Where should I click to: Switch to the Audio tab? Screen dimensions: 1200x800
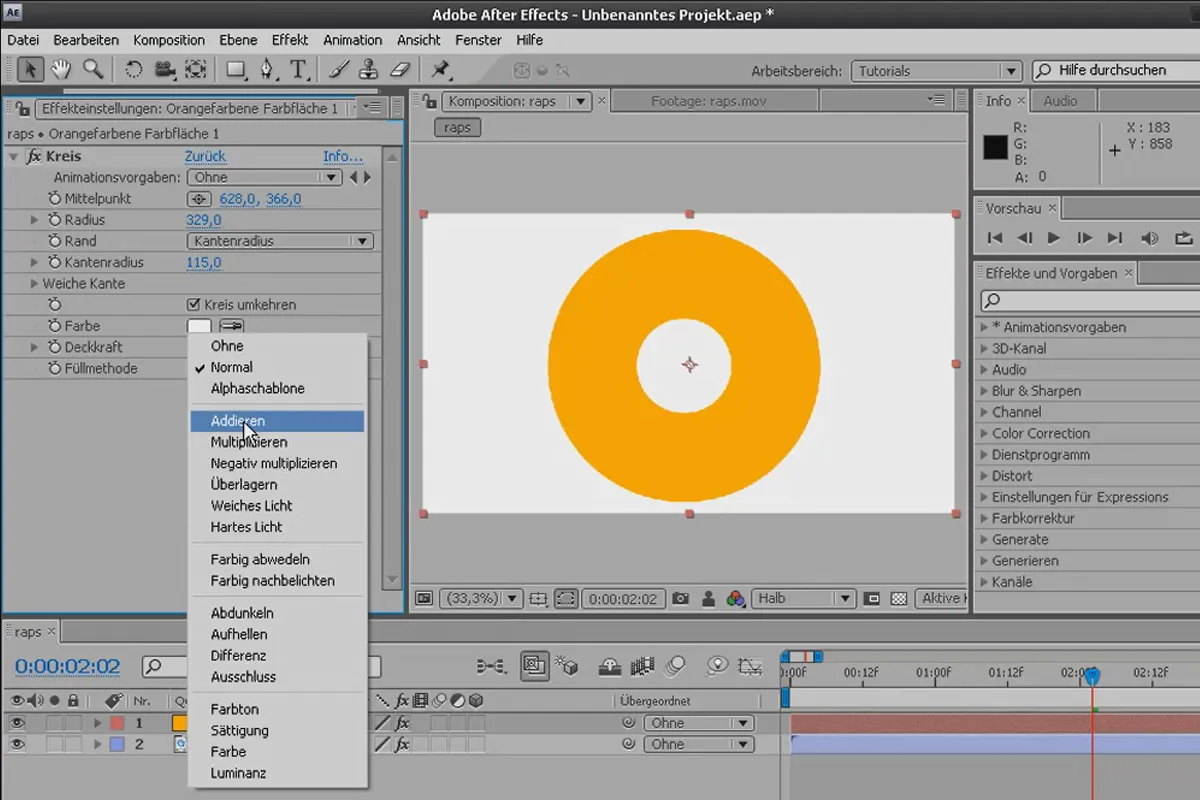tap(1060, 101)
